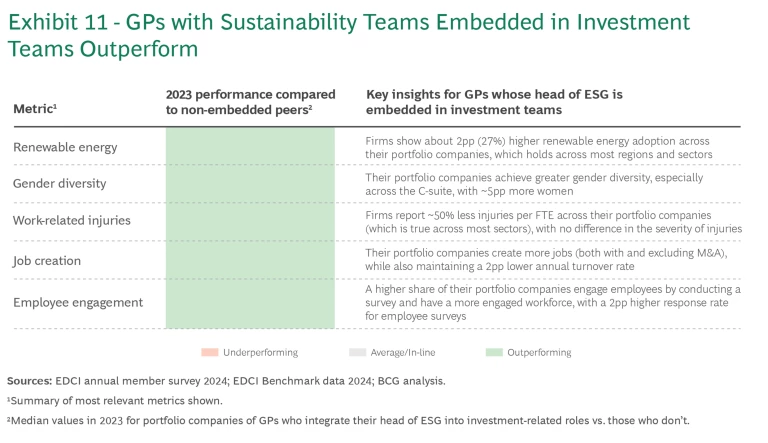Viewport: 768px width, 443px height.
Task: Click the insight about employee survey response rate
Action: point(553,302)
